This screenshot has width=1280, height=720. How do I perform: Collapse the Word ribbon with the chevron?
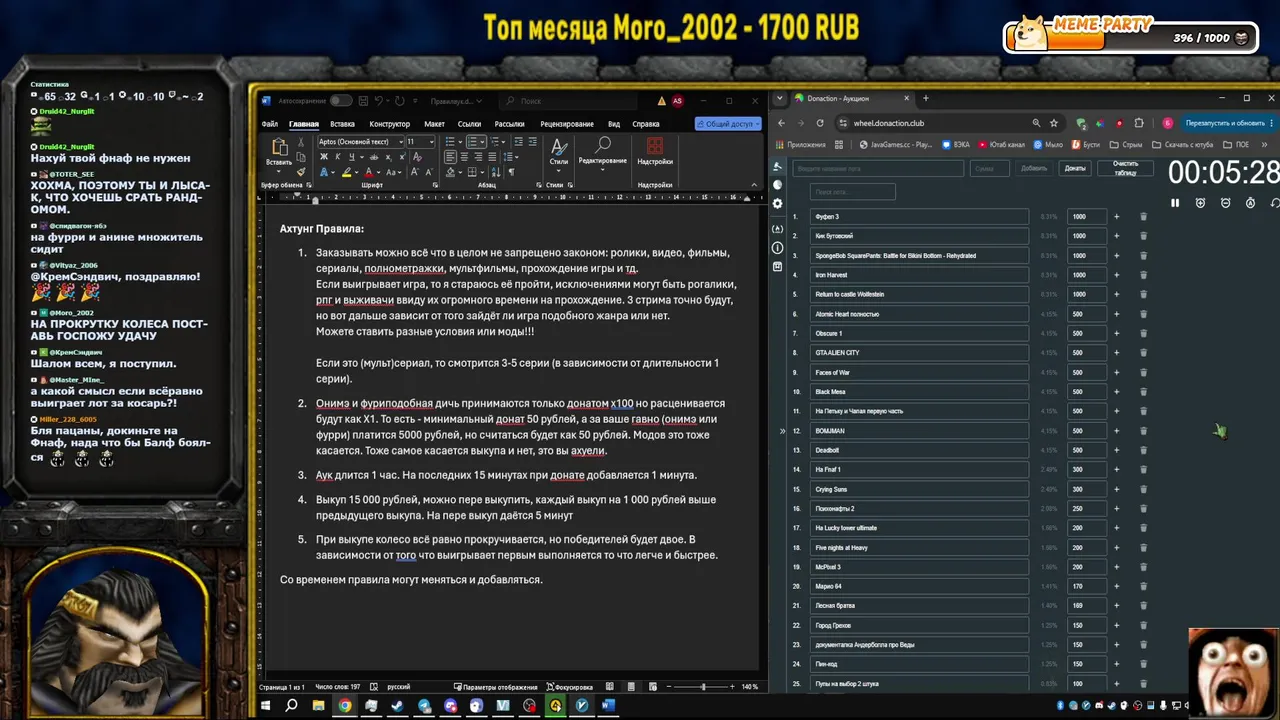click(754, 184)
